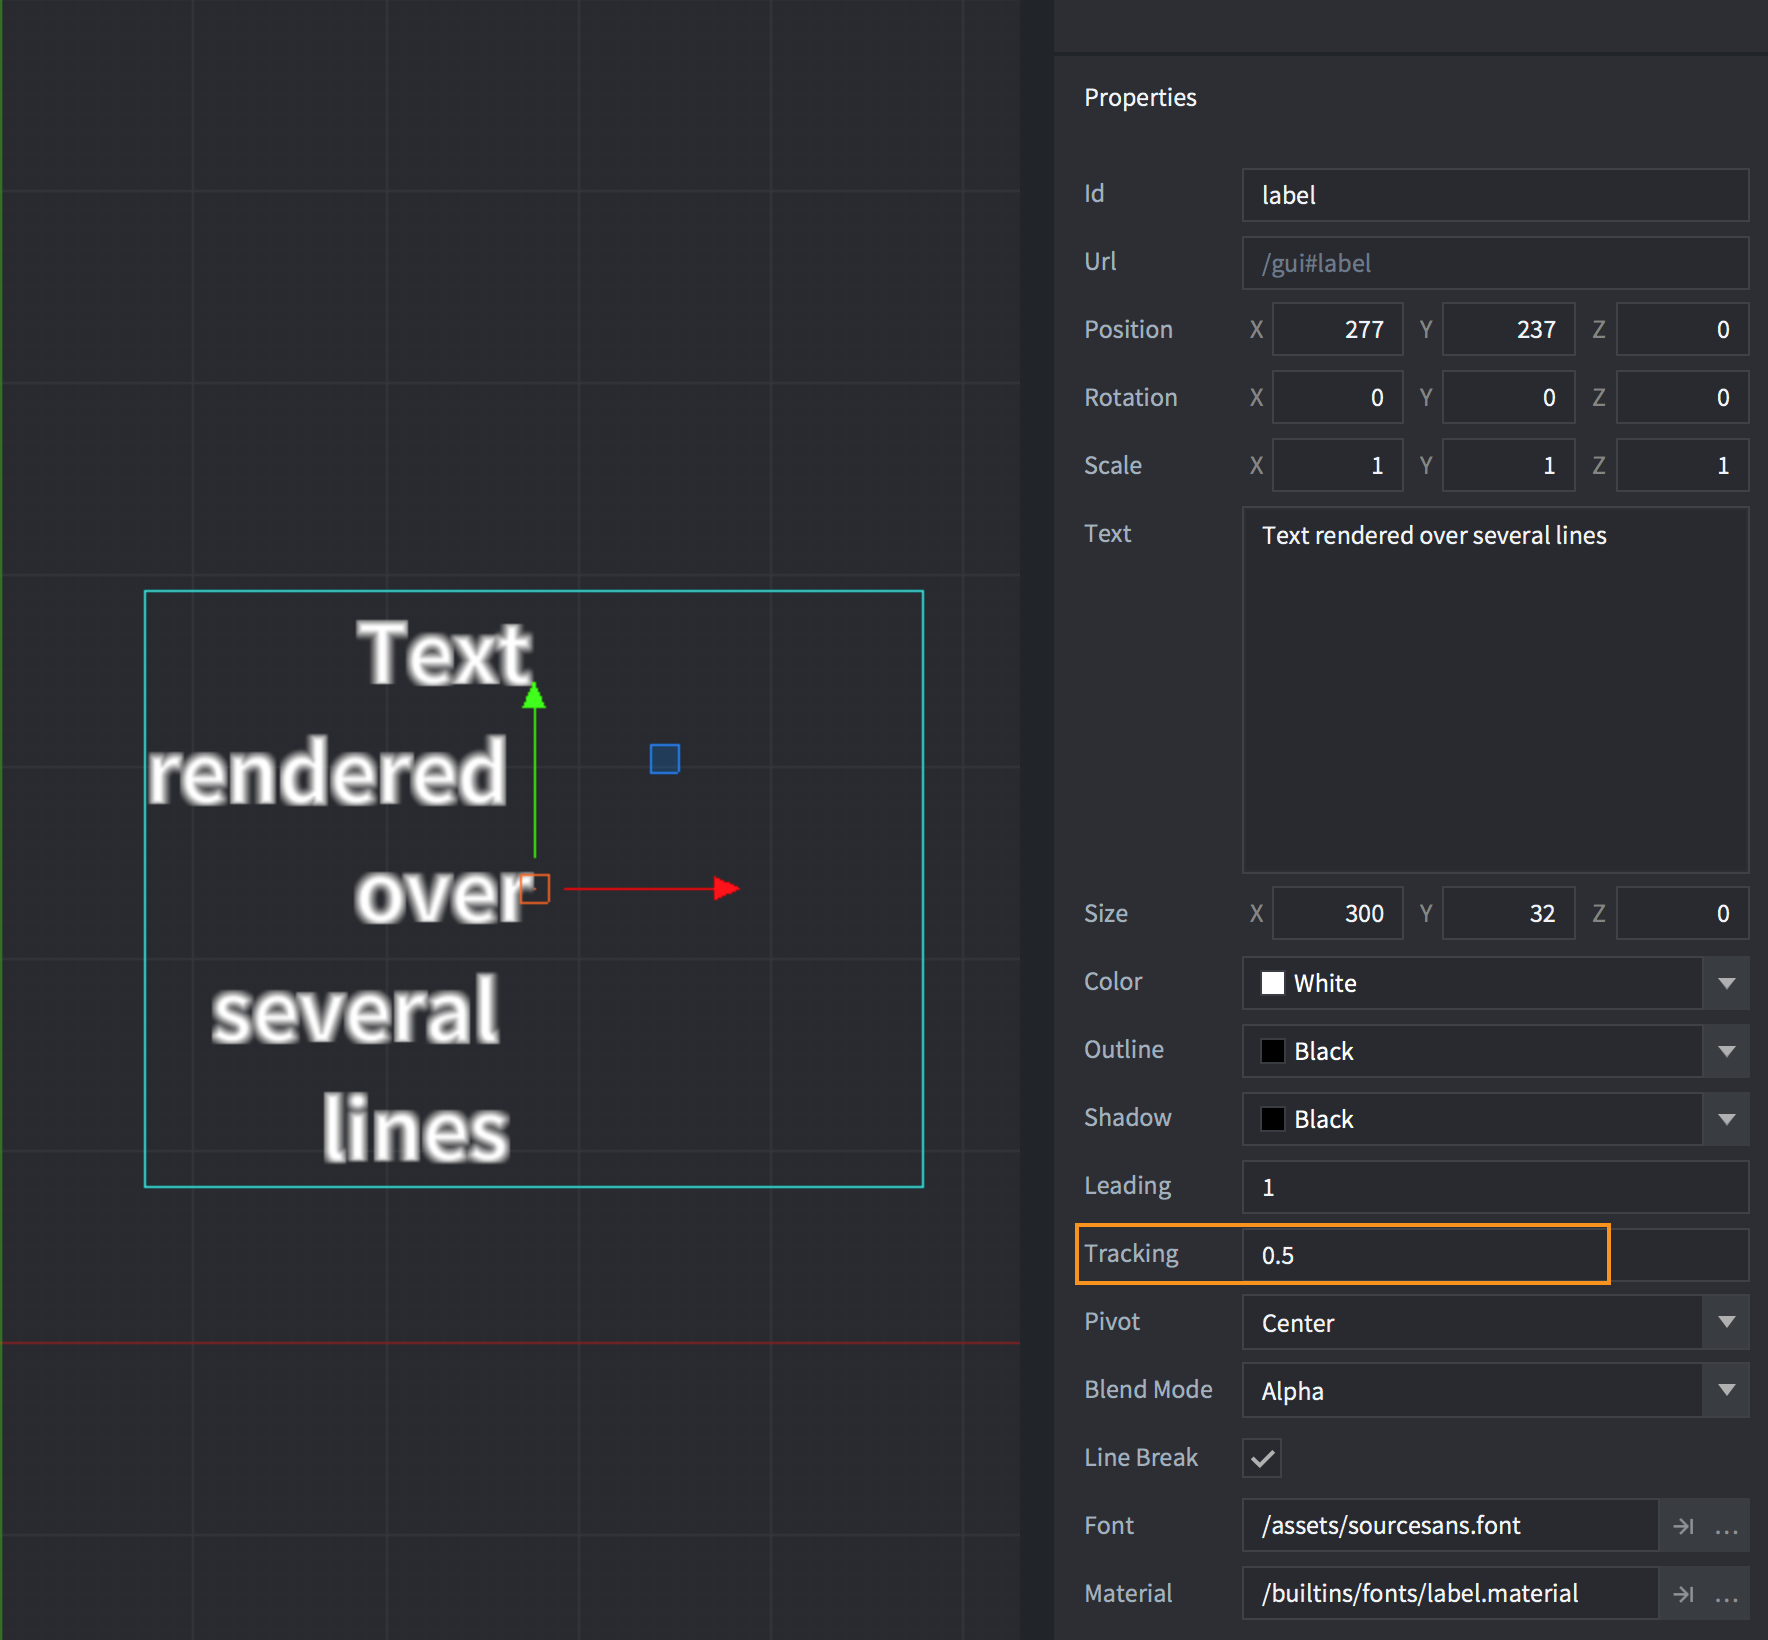Click the Size X field showing 300
The image size is (1768, 1640).
1338,913
